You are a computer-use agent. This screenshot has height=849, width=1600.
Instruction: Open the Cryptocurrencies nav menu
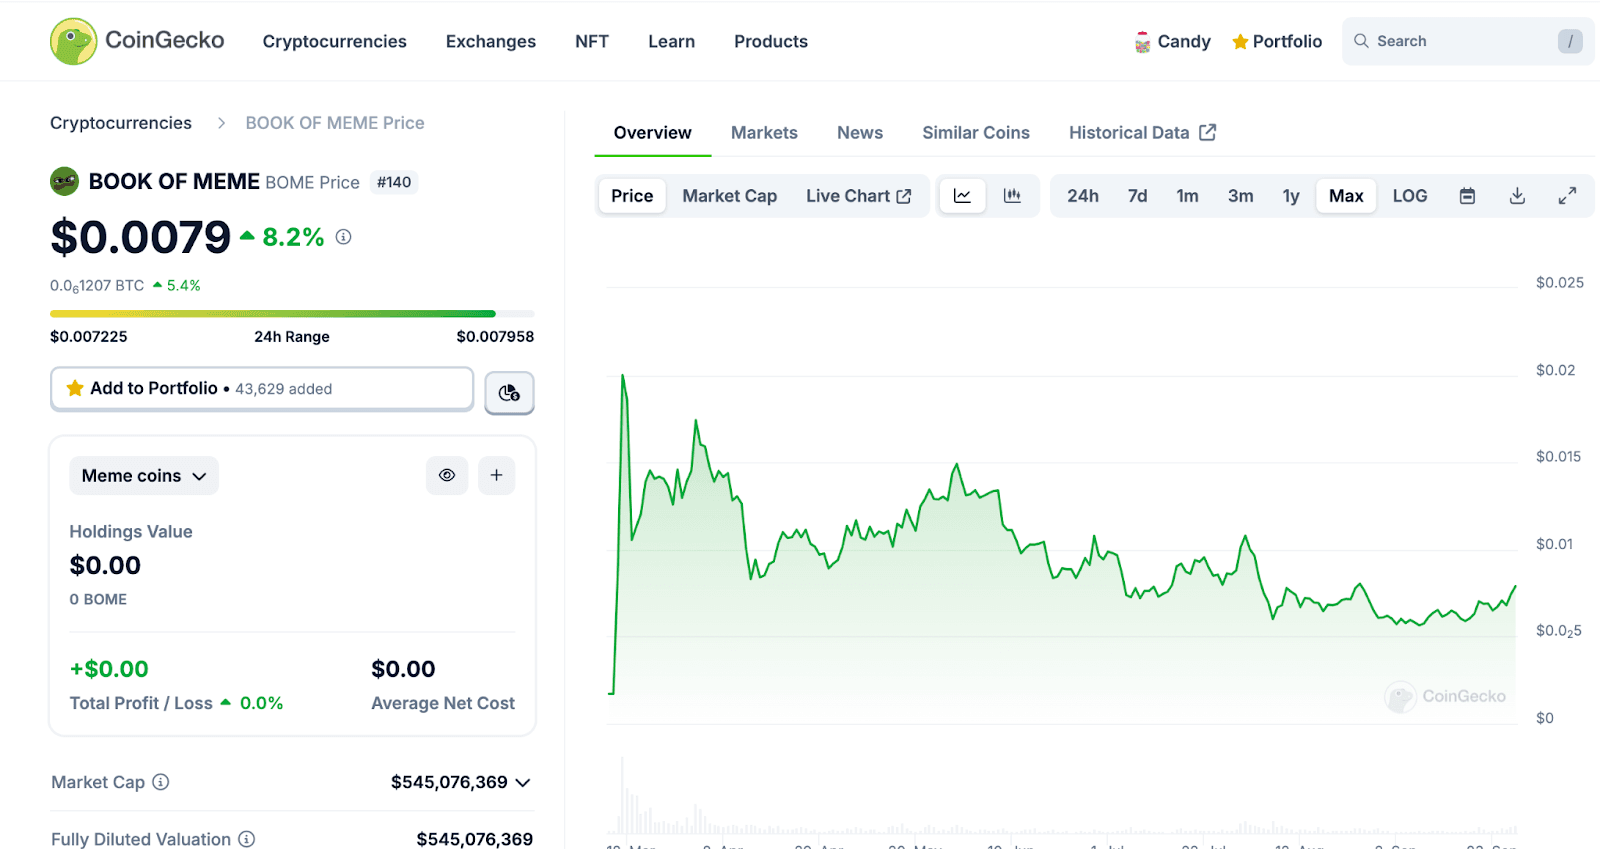(335, 41)
